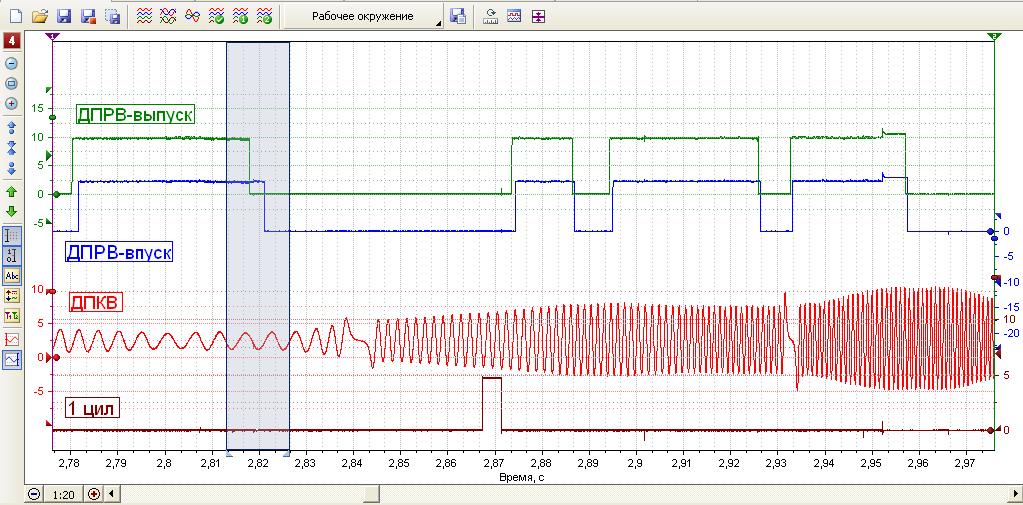Toggle the Abc channel labels button
This screenshot has height=505, width=1023.
click(x=12, y=276)
